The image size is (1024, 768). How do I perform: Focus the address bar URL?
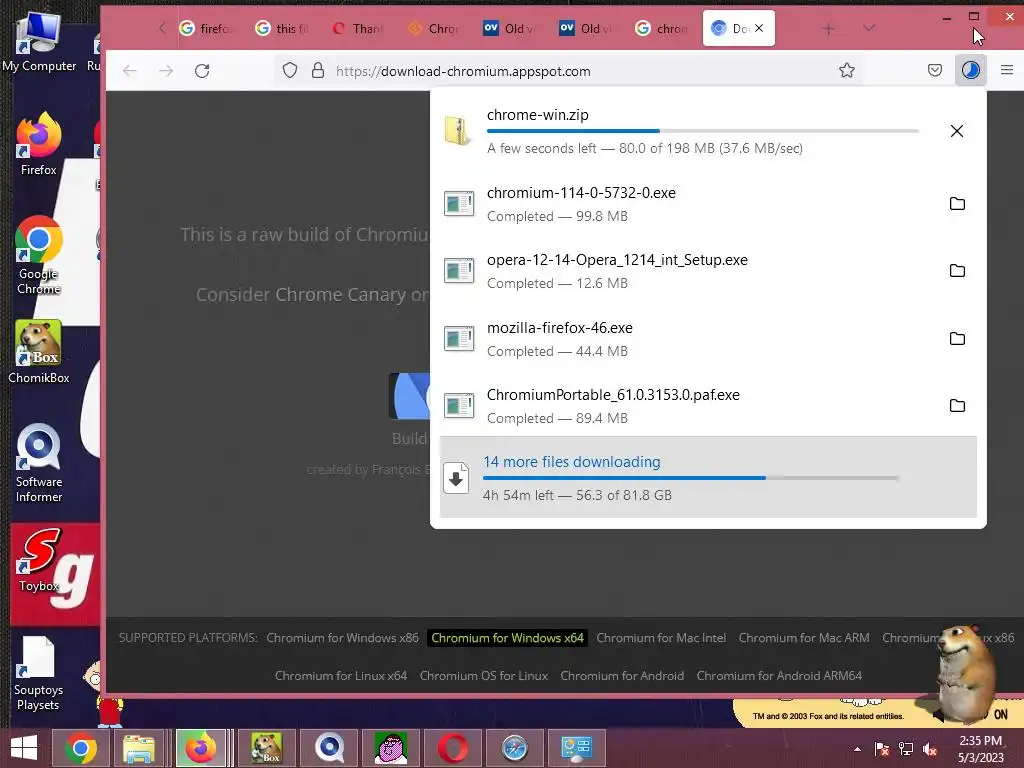tap(463, 71)
